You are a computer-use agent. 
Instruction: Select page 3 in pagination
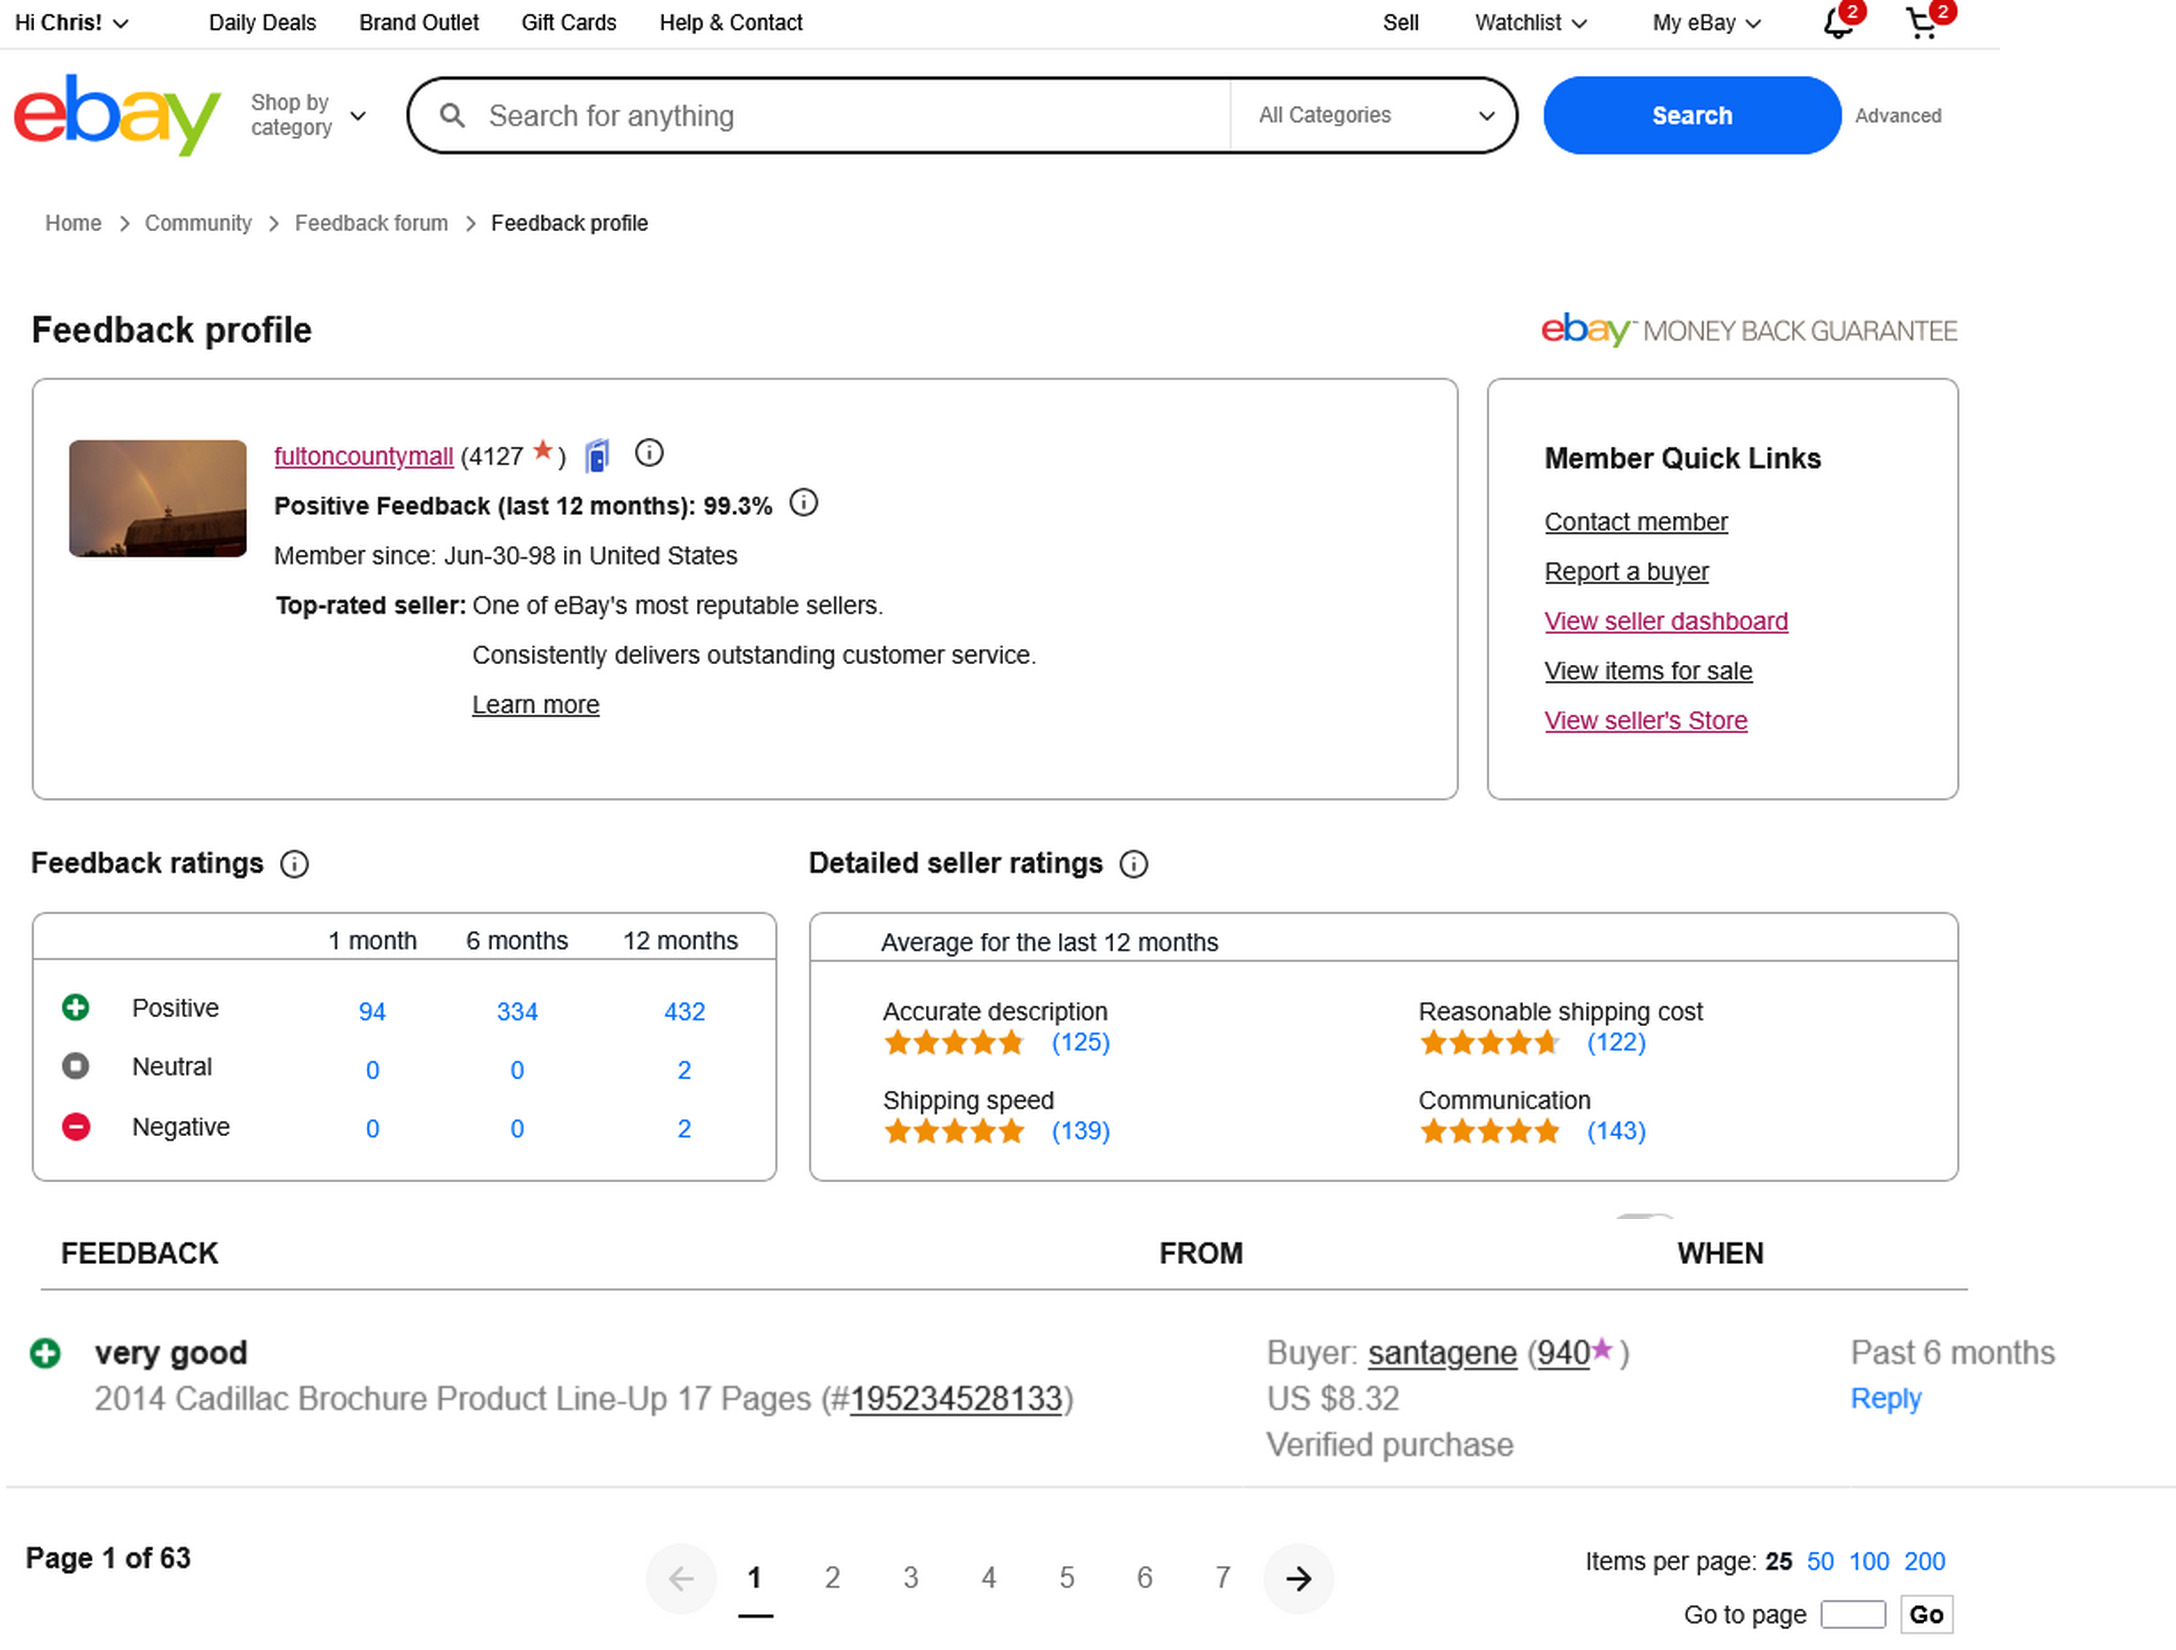point(910,1578)
